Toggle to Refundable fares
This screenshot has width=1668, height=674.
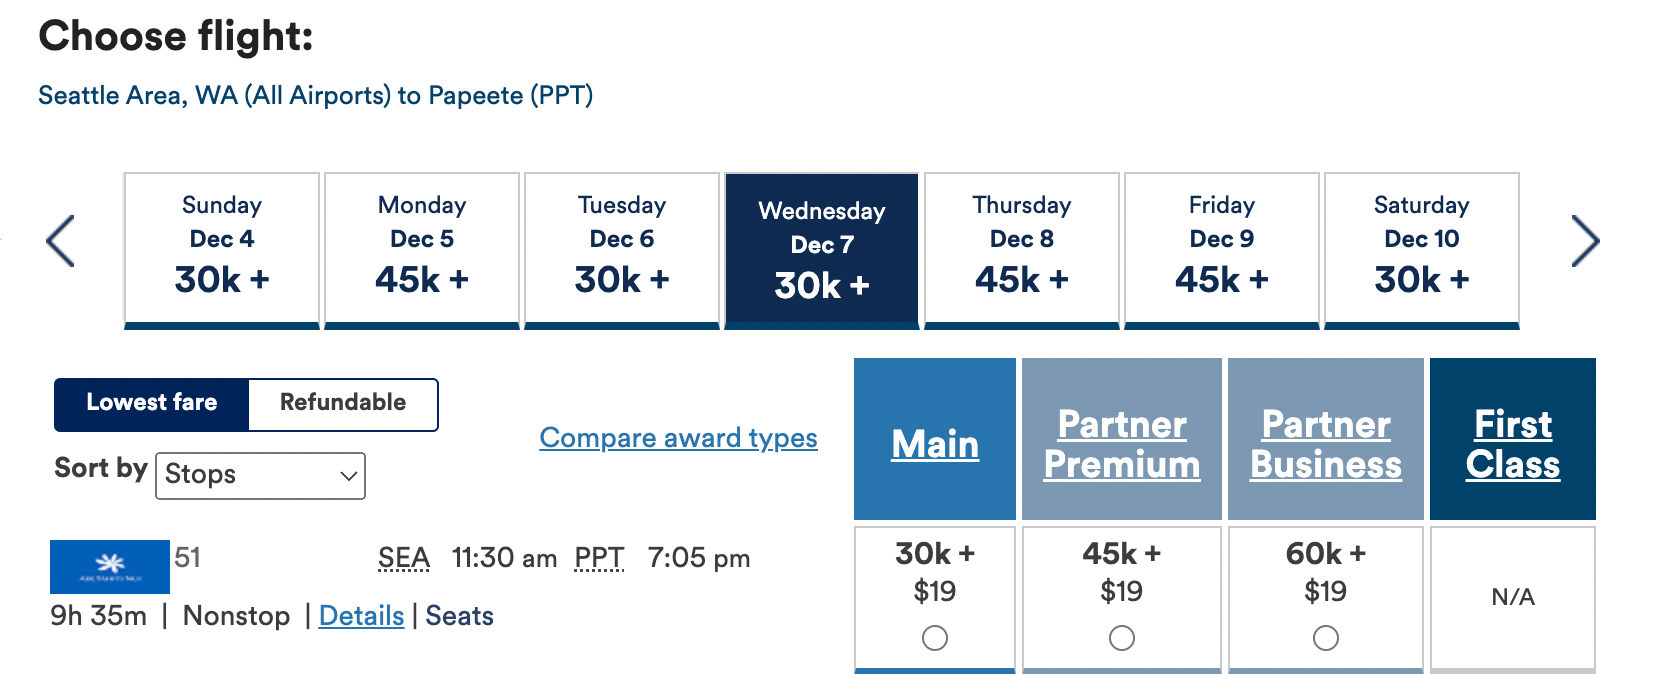point(343,403)
